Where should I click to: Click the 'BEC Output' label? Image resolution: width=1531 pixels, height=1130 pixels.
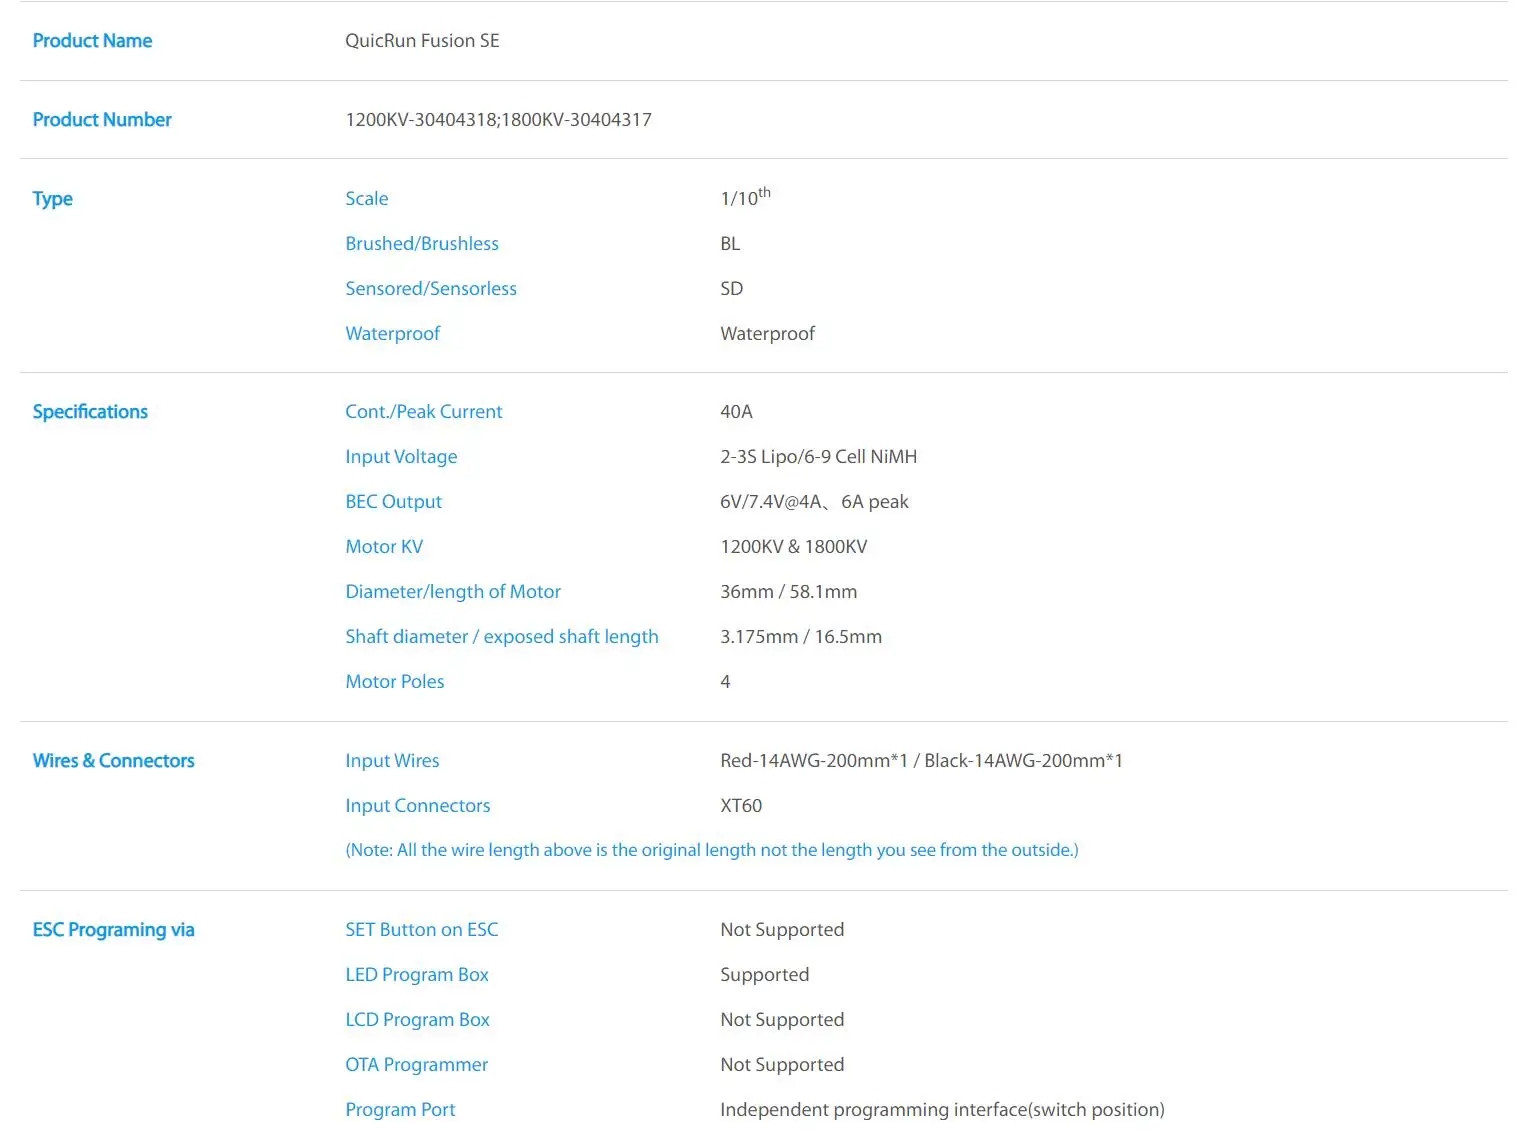pyautogui.click(x=393, y=502)
